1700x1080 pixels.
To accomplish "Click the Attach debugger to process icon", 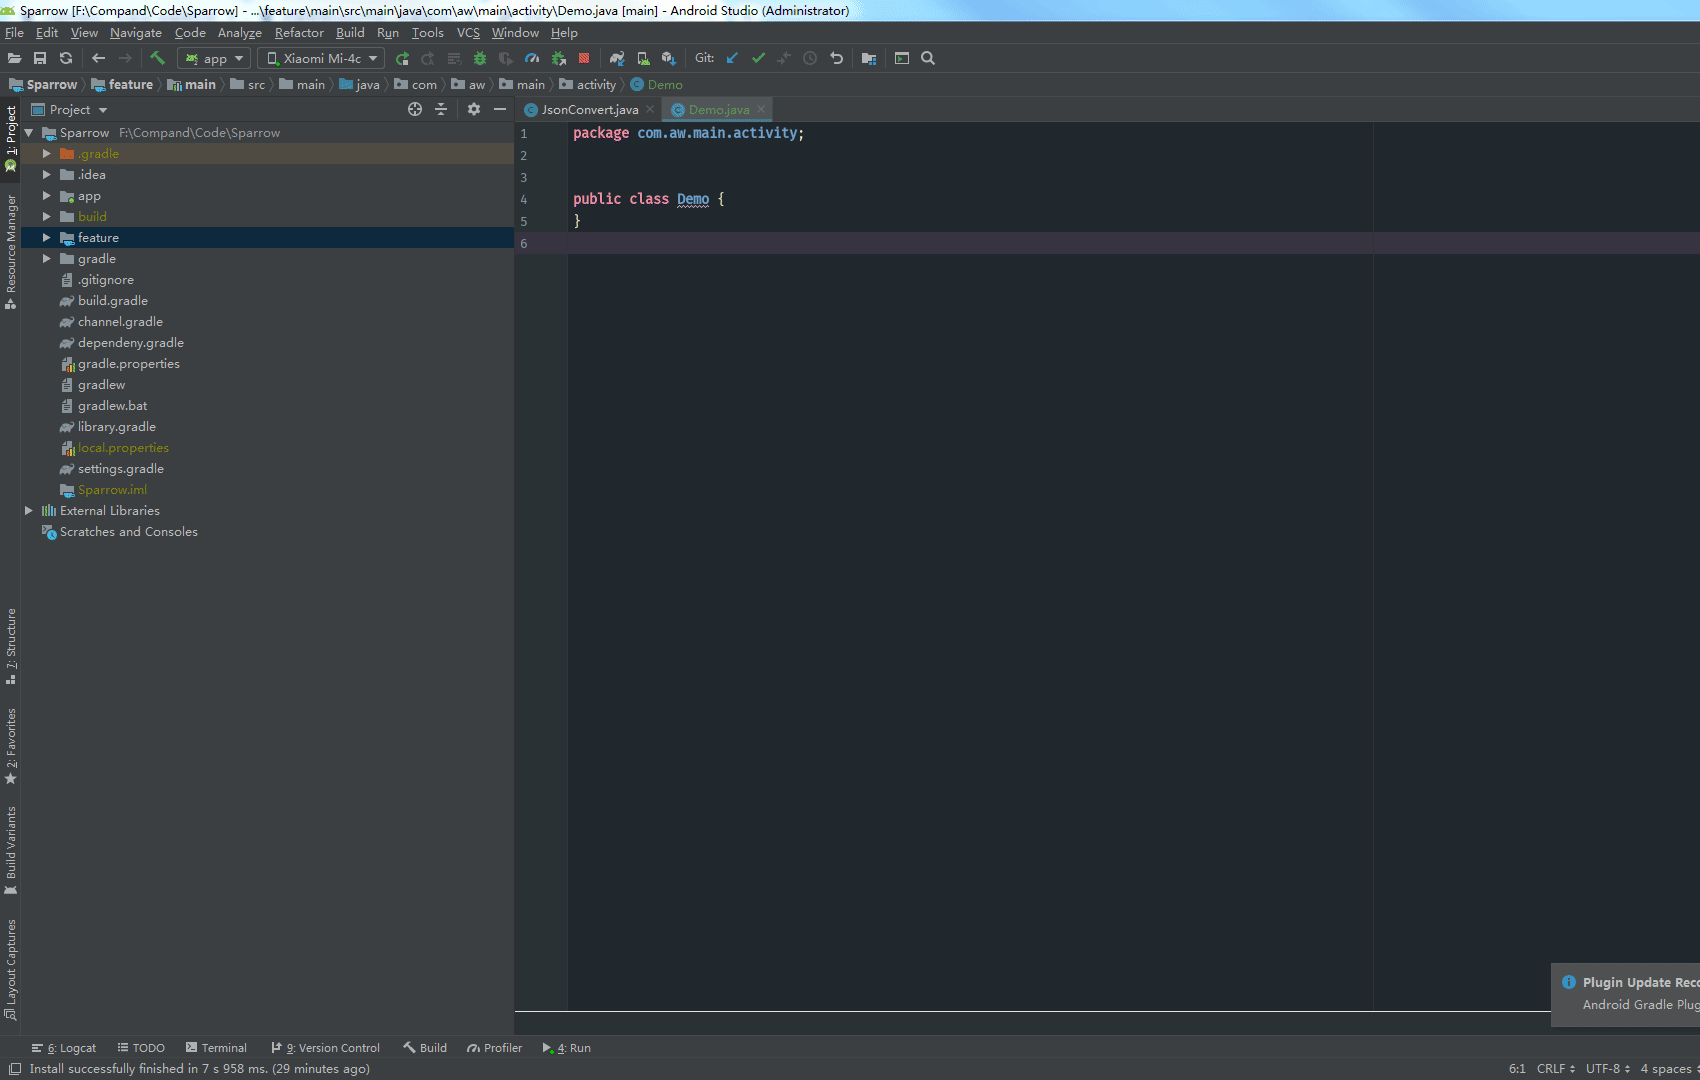I will pyautogui.click(x=559, y=58).
